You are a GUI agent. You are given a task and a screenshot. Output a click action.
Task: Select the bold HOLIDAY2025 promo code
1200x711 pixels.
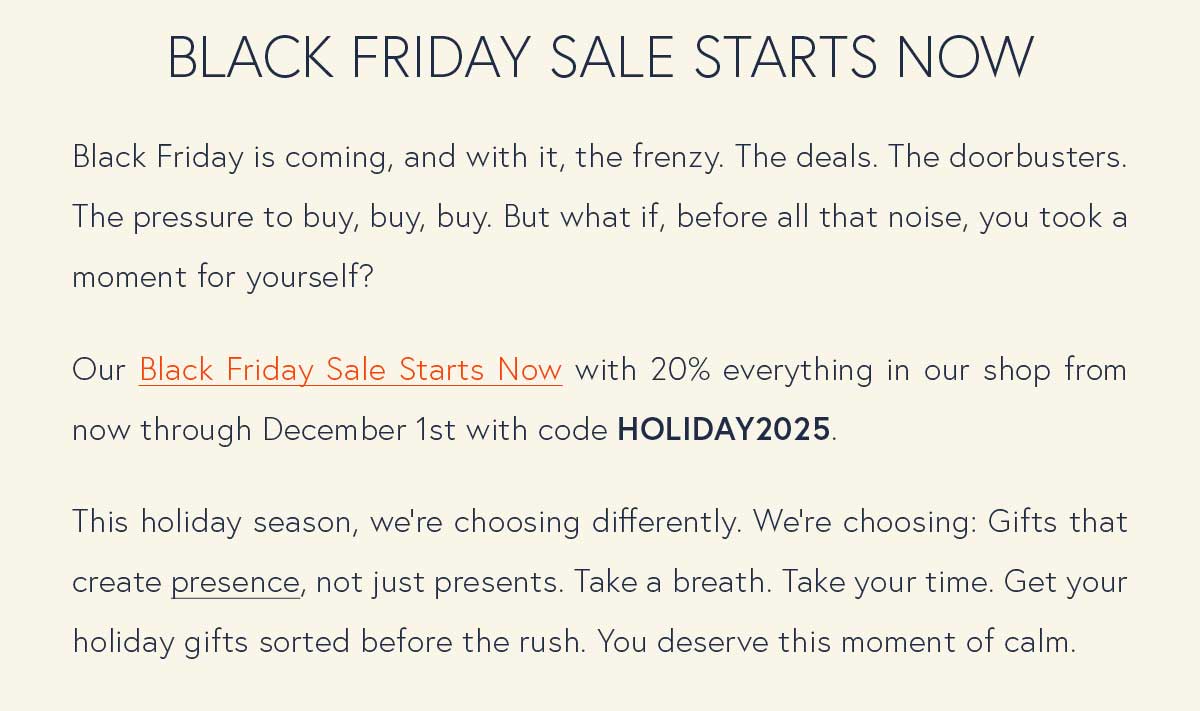point(724,429)
